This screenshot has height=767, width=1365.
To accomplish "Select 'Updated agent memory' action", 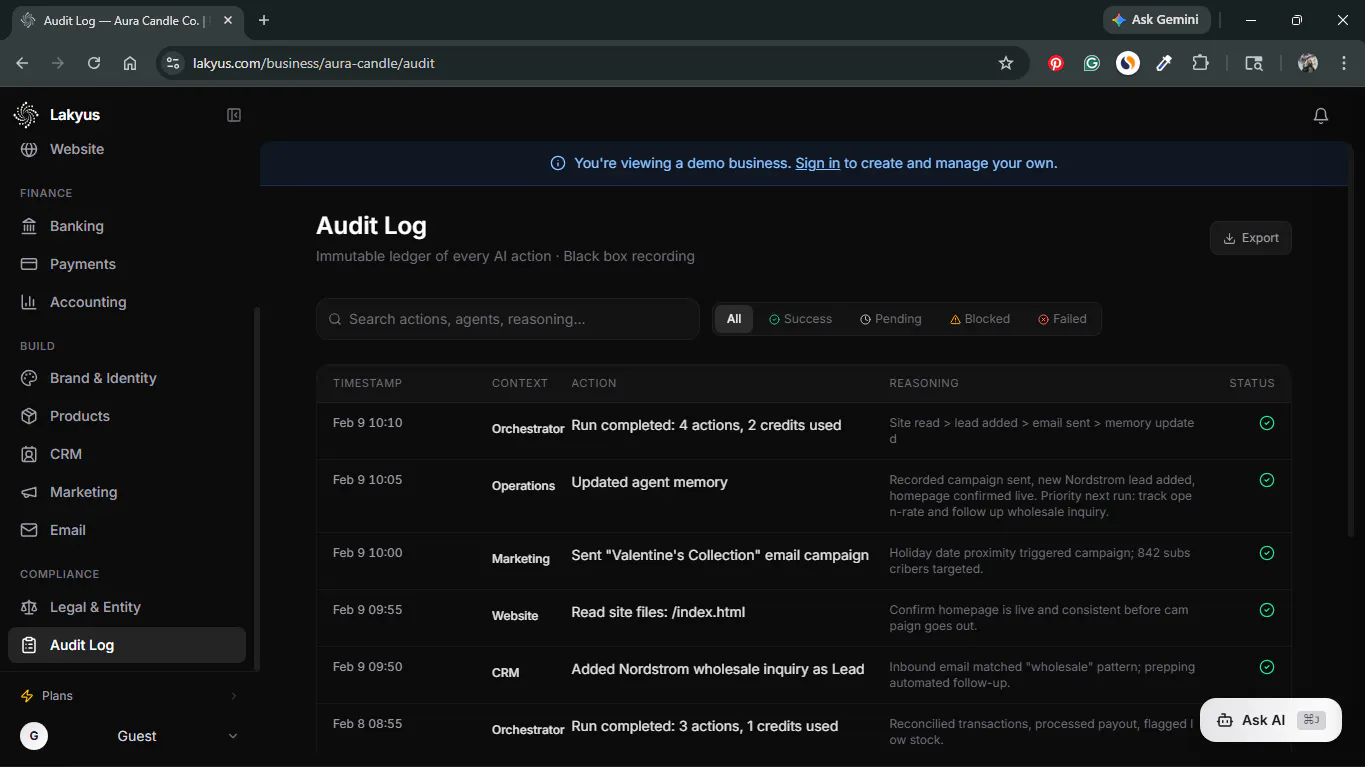I will point(649,482).
